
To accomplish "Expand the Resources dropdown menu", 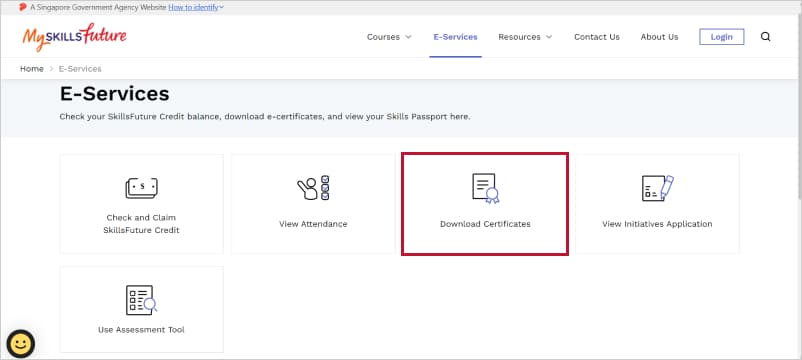I will click(525, 37).
